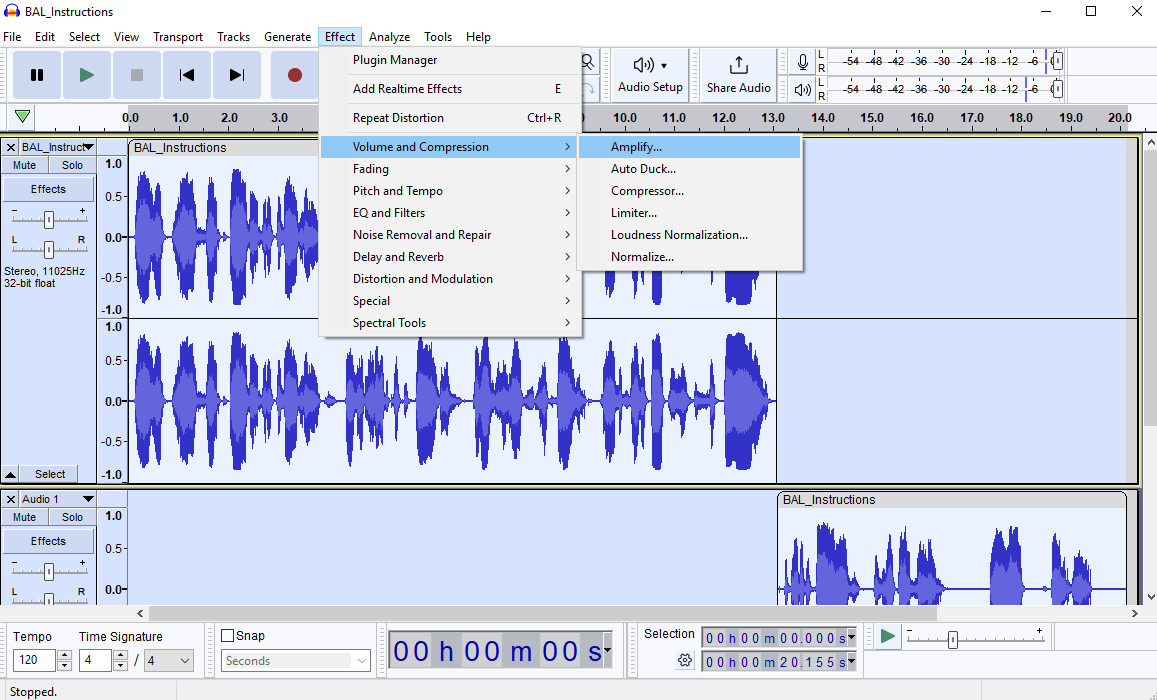Solo the BAL_Instructions track
Screen dimensions: 1157x700
click(73, 165)
